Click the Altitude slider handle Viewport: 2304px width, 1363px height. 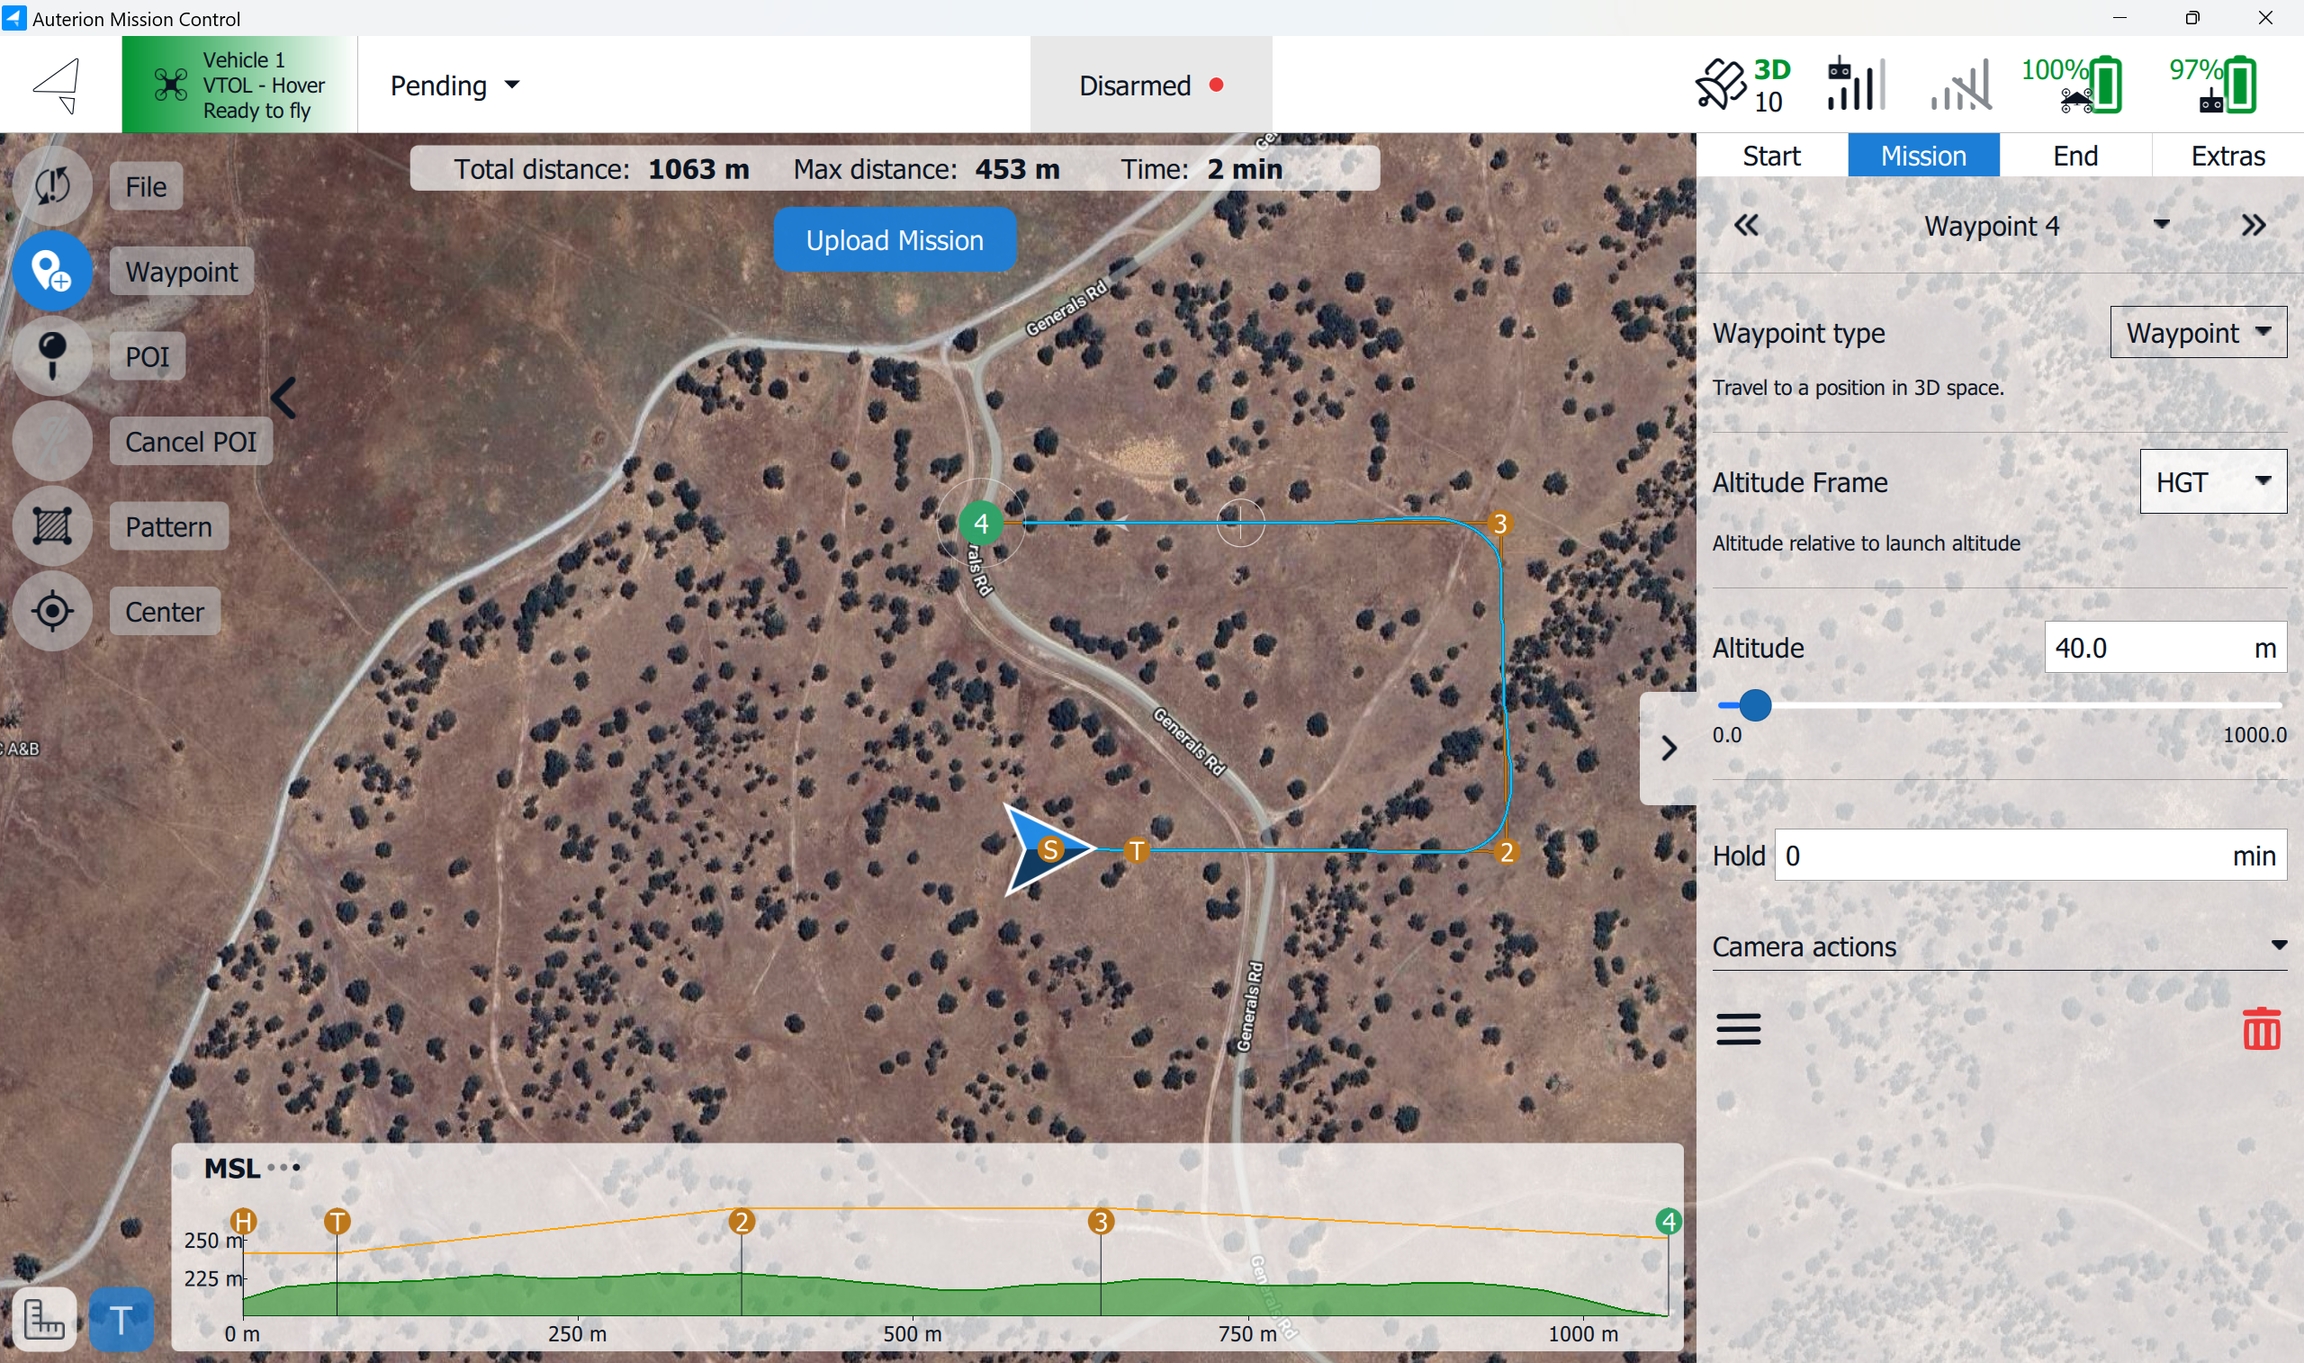coord(1754,706)
